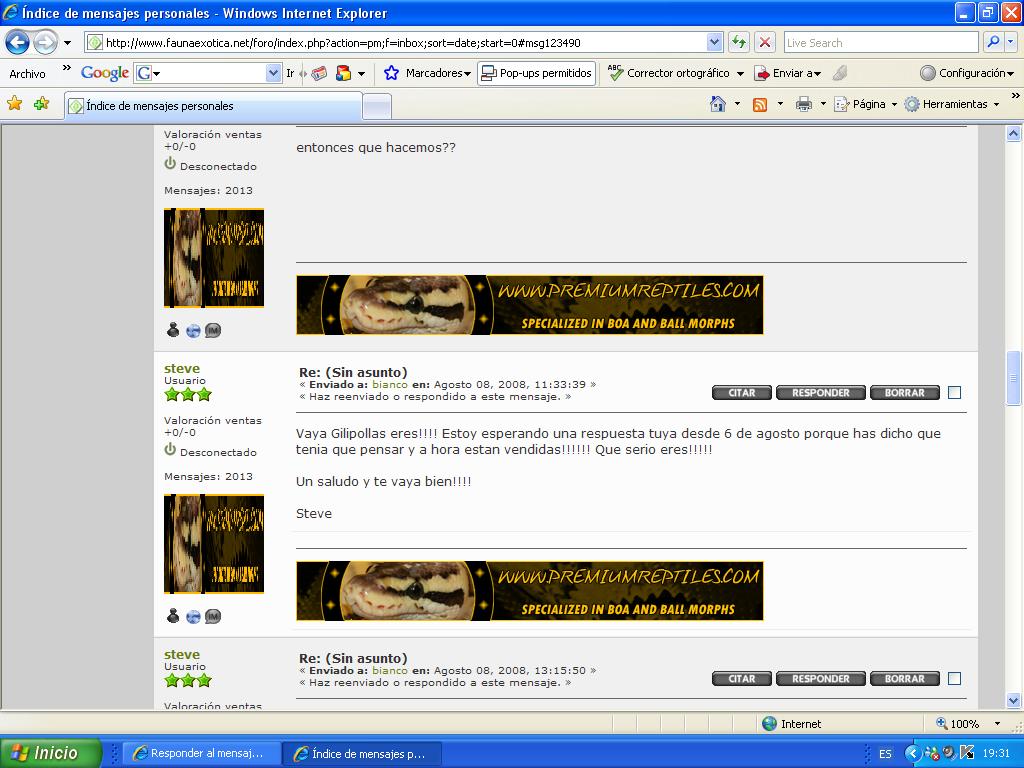Toggle the Pop-ups permitidos button
This screenshot has width=1024, height=768.
(x=536, y=73)
